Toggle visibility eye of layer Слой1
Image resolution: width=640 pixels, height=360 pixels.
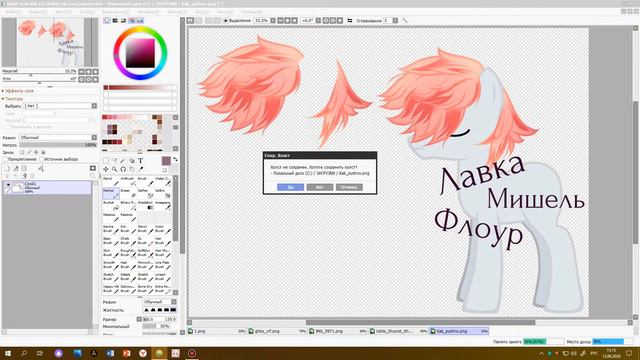[8, 185]
